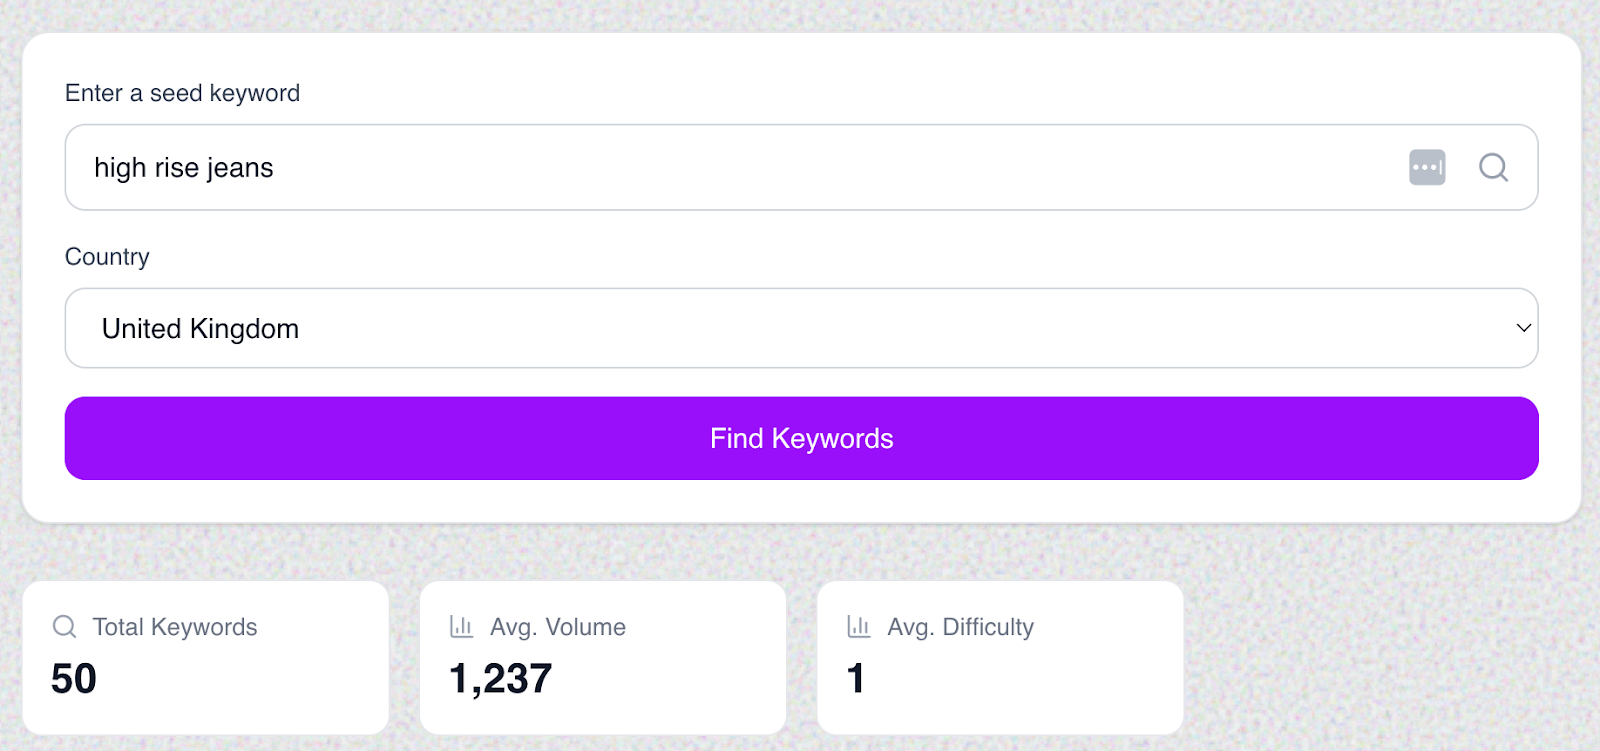Screen dimensions: 1600x751
Task: Click the chevron on the United Kingdom selector
Action: (1522, 328)
